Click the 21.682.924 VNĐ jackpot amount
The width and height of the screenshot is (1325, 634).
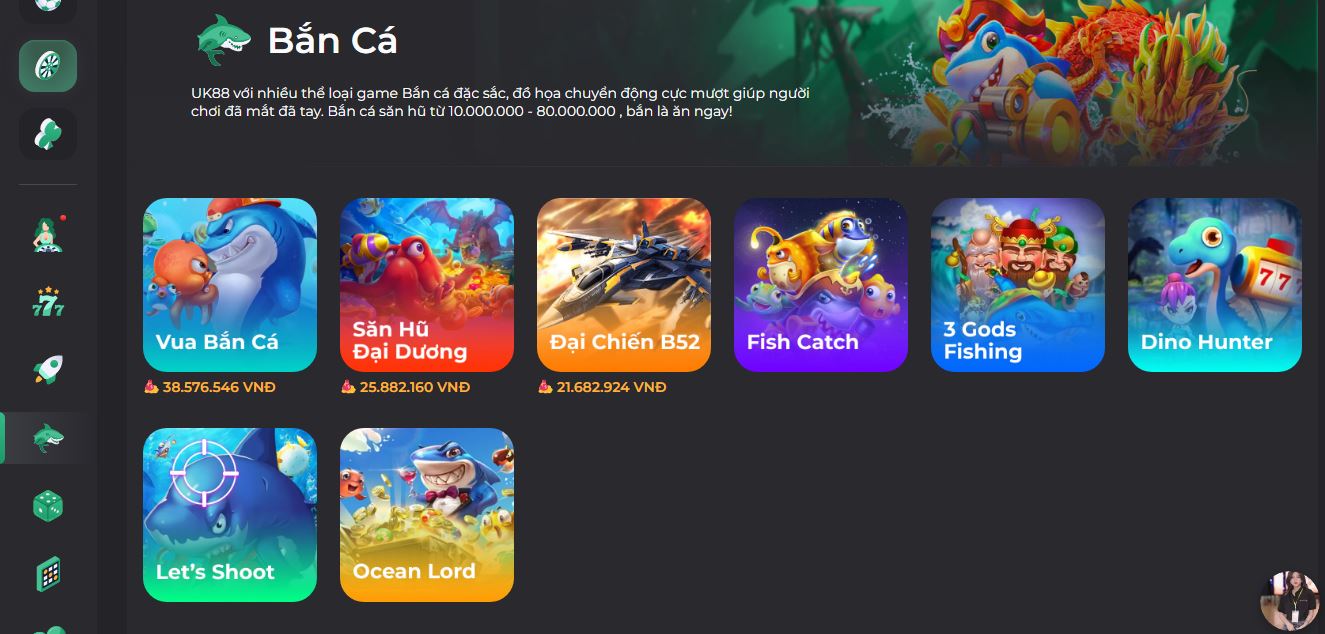click(x=612, y=387)
